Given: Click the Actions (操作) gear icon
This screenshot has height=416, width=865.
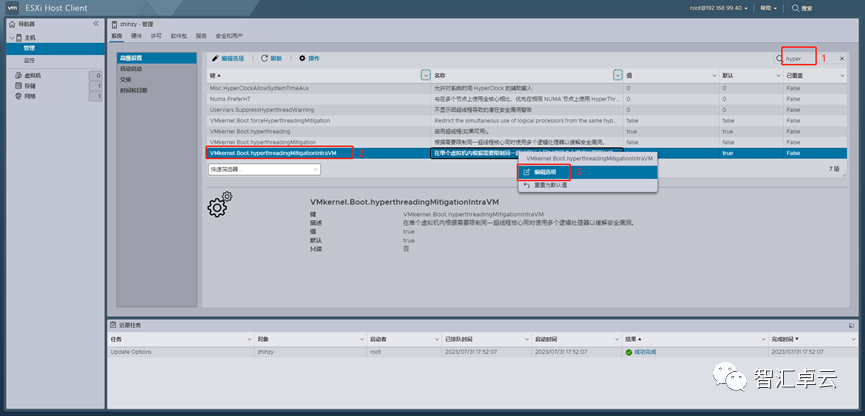Looking at the screenshot, I should (302, 58).
